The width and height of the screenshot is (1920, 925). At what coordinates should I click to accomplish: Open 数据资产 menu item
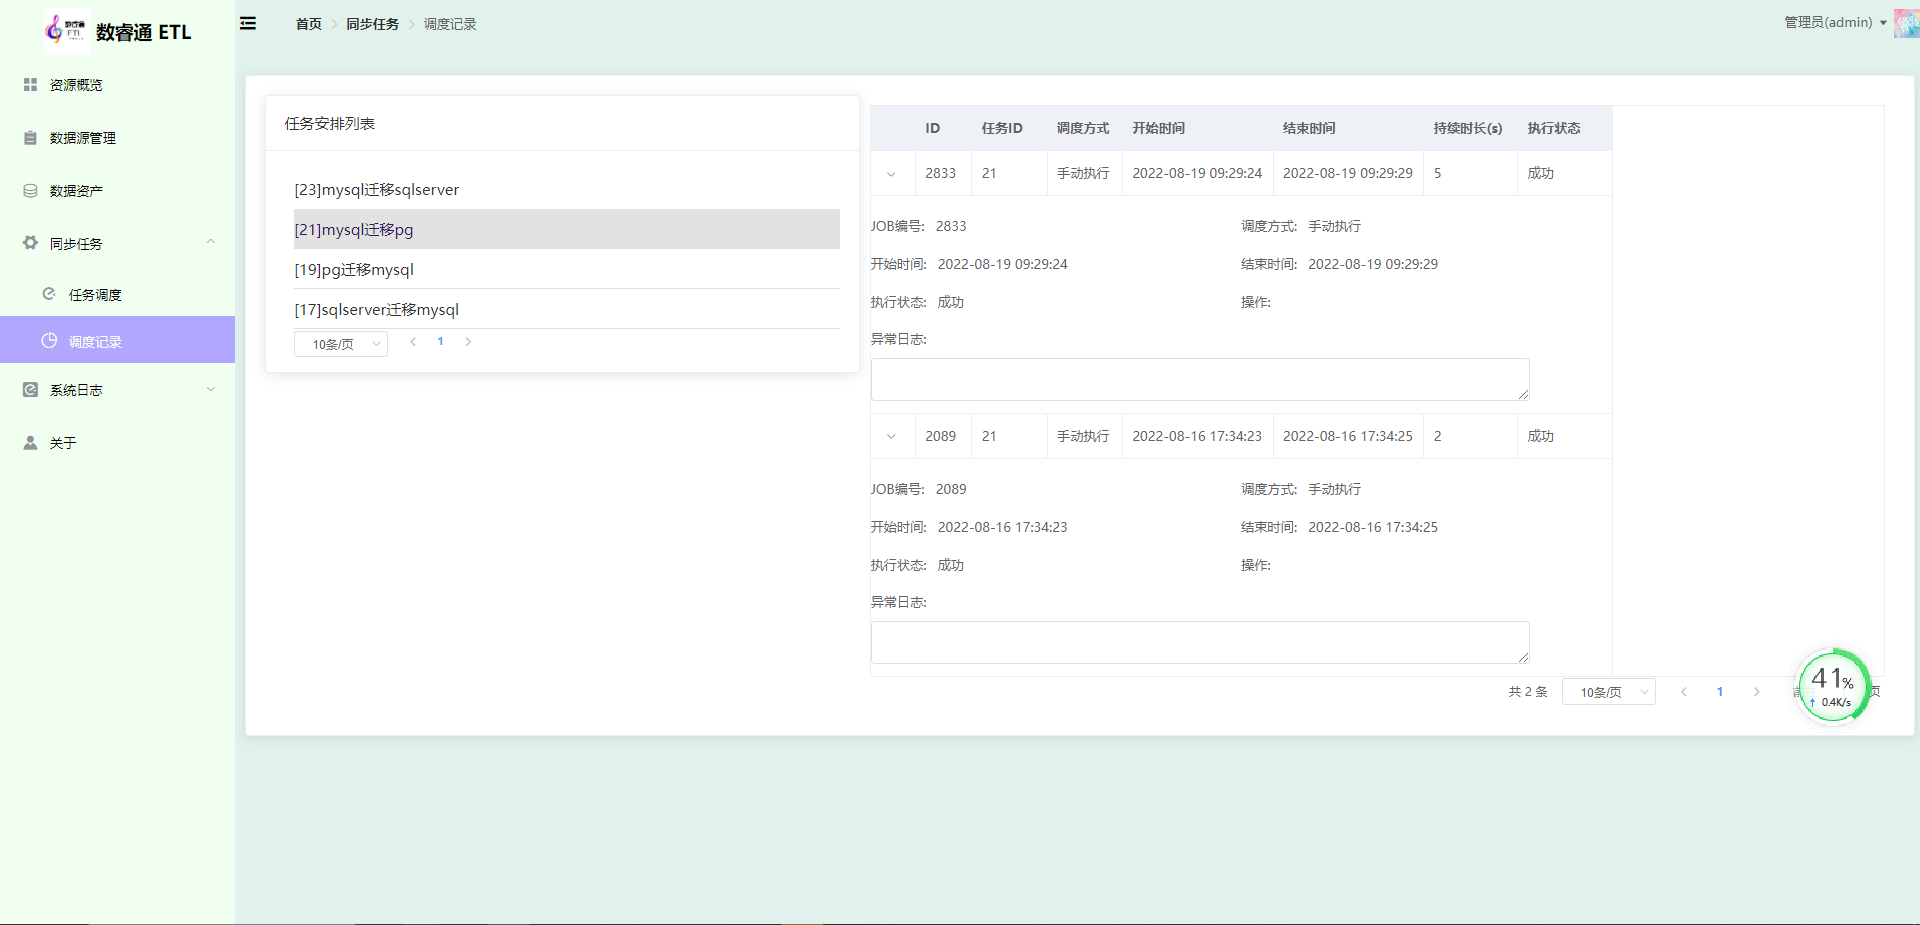pyautogui.click(x=117, y=191)
